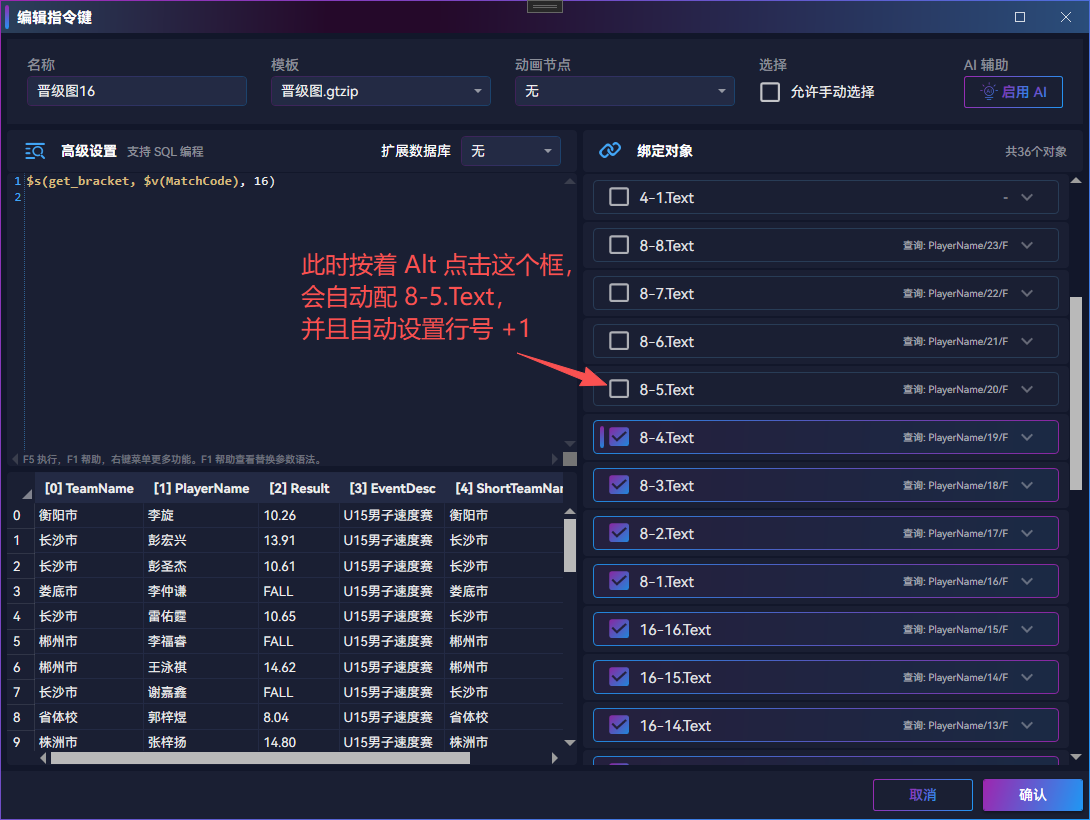Click the data table horizontal scrollbar thumb
Viewport: 1090px width, 820px height.
pyautogui.click(x=260, y=758)
